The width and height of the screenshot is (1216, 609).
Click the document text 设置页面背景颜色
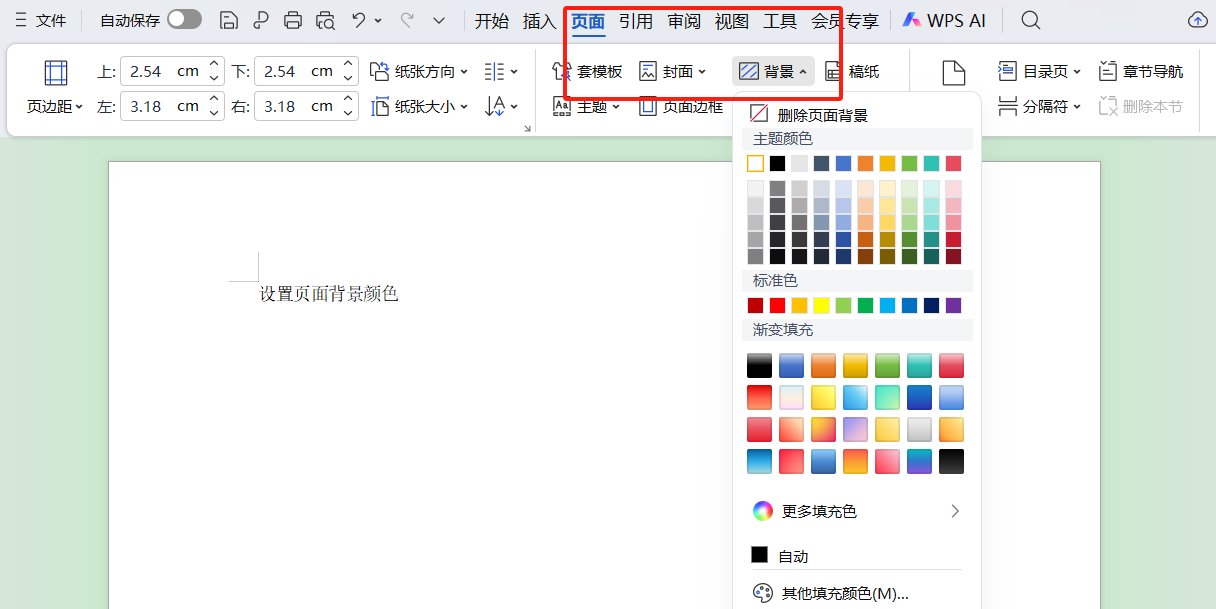click(329, 293)
